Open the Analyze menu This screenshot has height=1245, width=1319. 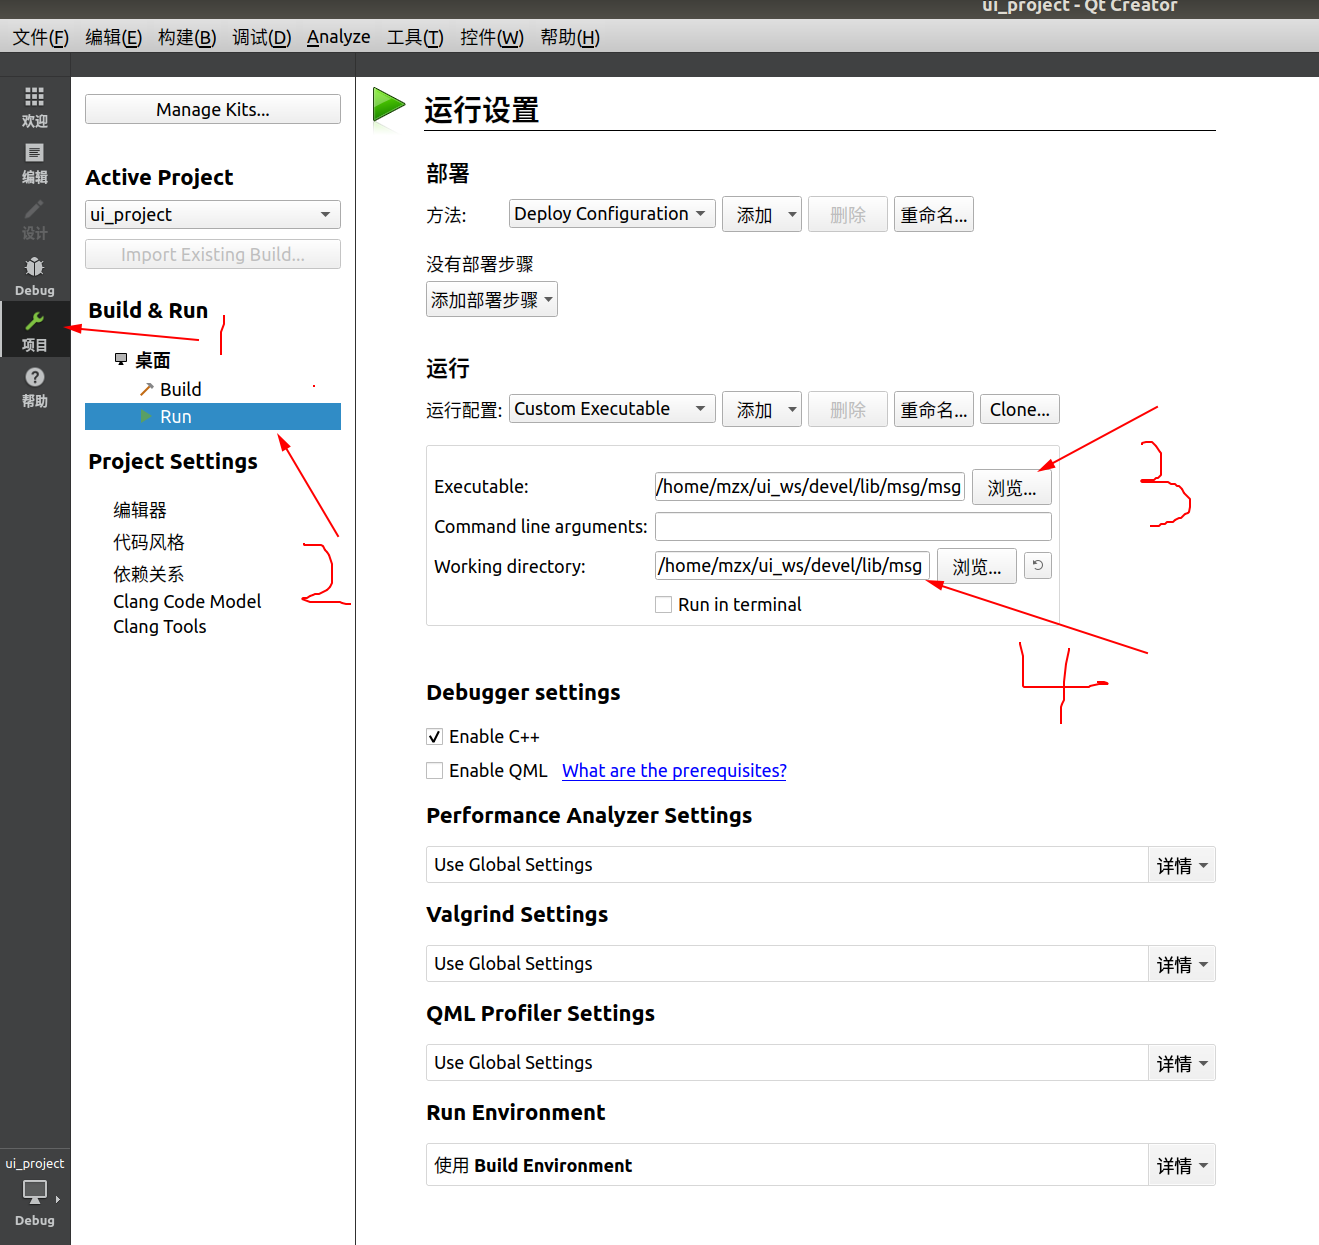pyautogui.click(x=338, y=36)
